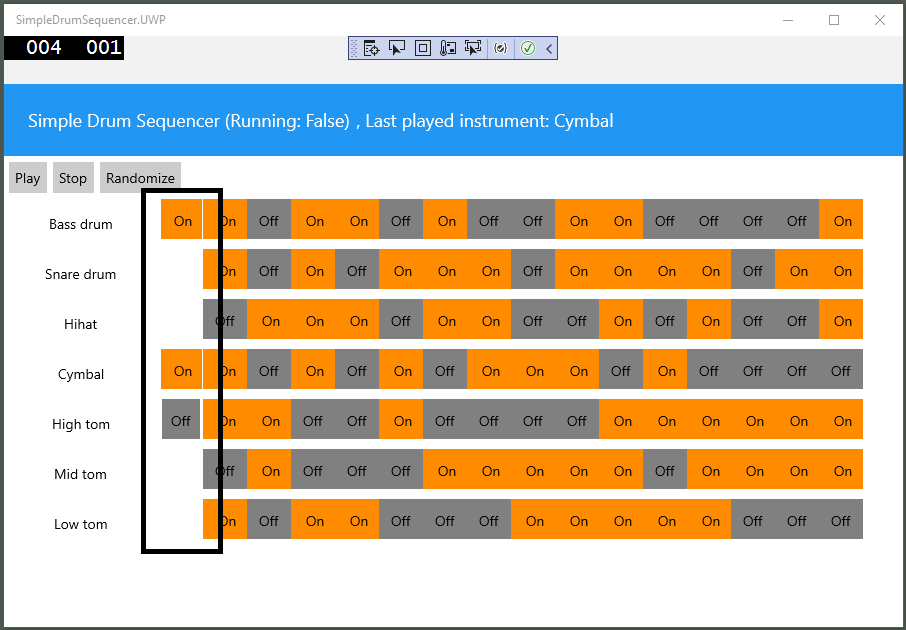Screen dimensions: 906x630
Task: Toggle display of layout adorners
Action: [x=422, y=47]
